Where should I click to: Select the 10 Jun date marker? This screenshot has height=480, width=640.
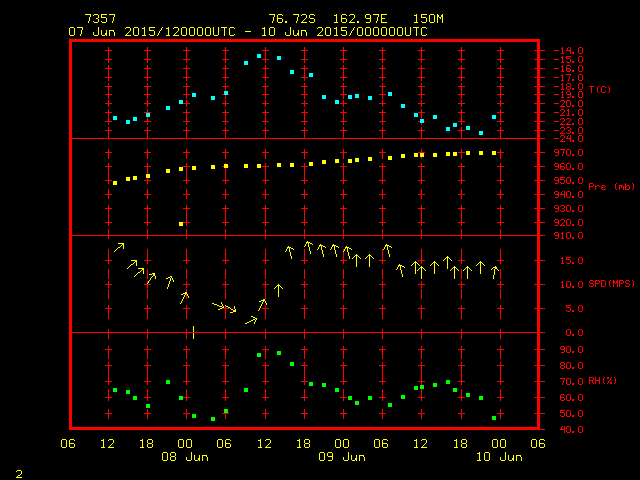[497, 457]
